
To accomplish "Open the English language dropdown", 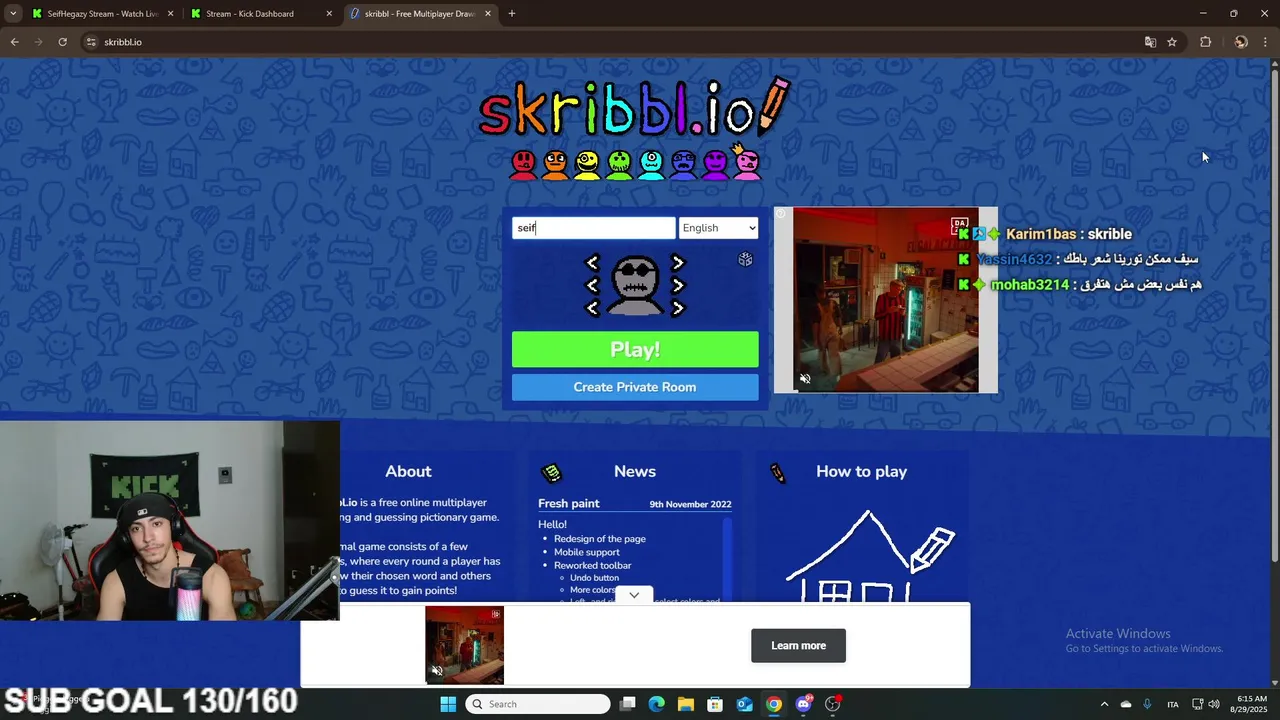I will (718, 228).
